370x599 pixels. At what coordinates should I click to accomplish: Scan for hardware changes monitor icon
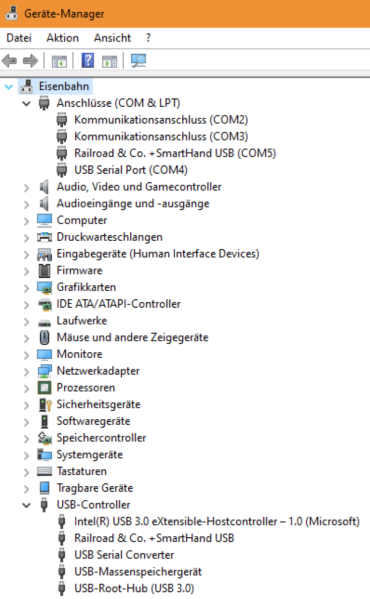138,60
